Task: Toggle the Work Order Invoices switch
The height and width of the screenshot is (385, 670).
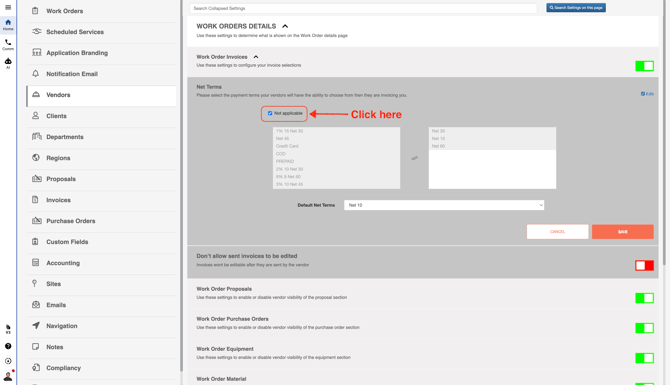Action: [x=644, y=66]
